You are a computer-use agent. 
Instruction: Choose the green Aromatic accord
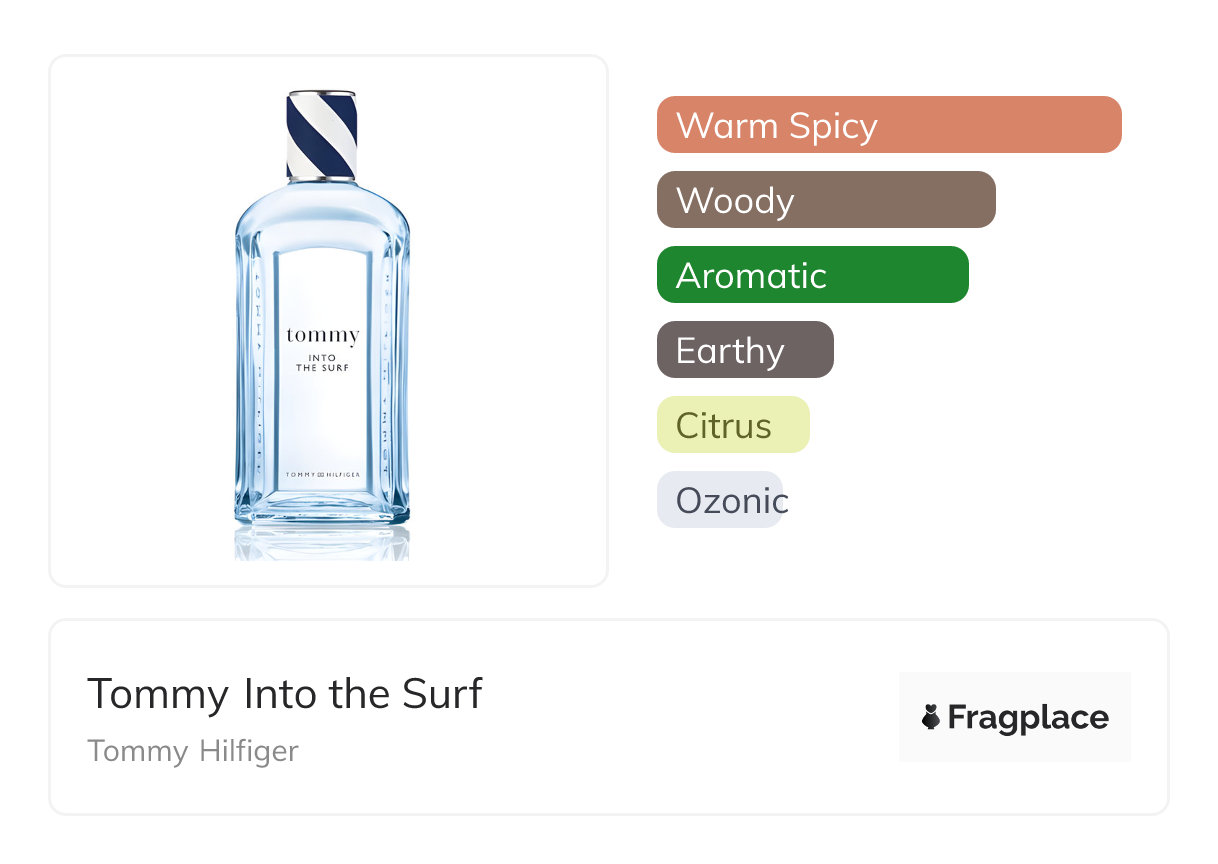click(812, 275)
